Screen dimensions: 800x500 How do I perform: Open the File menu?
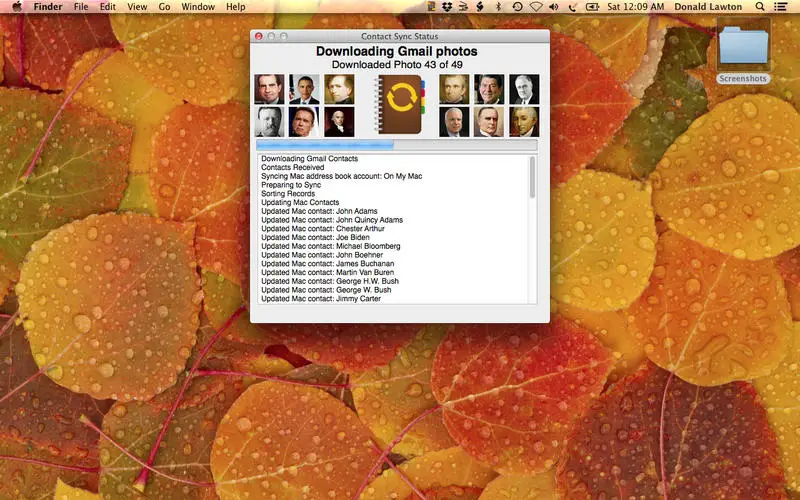81,7
